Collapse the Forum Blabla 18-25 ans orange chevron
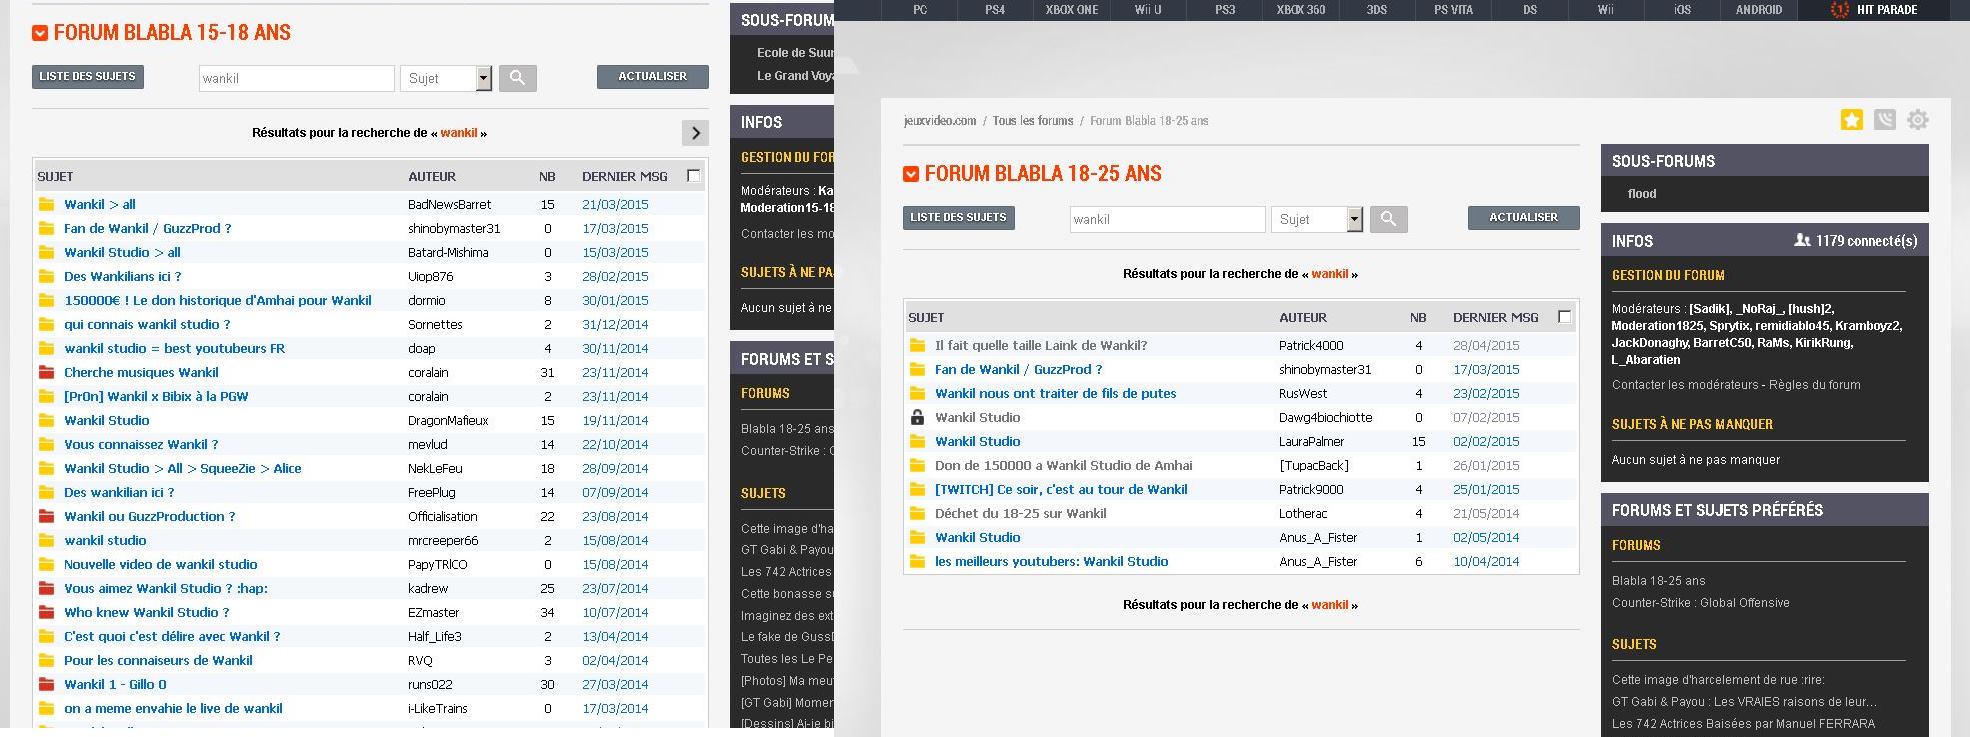The height and width of the screenshot is (737, 1970). pyautogui.click(x=910, y=174)
